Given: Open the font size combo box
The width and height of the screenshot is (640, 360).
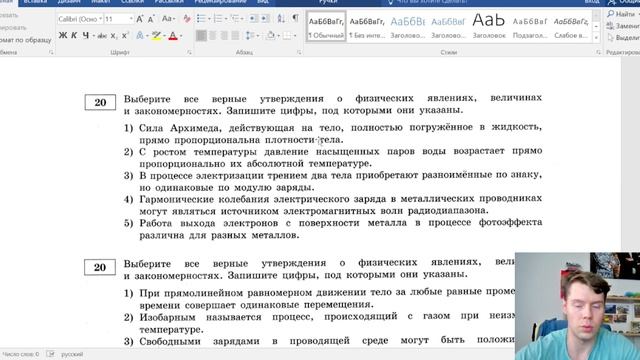Looking at the screenshot, I should (x=119, y=19).
